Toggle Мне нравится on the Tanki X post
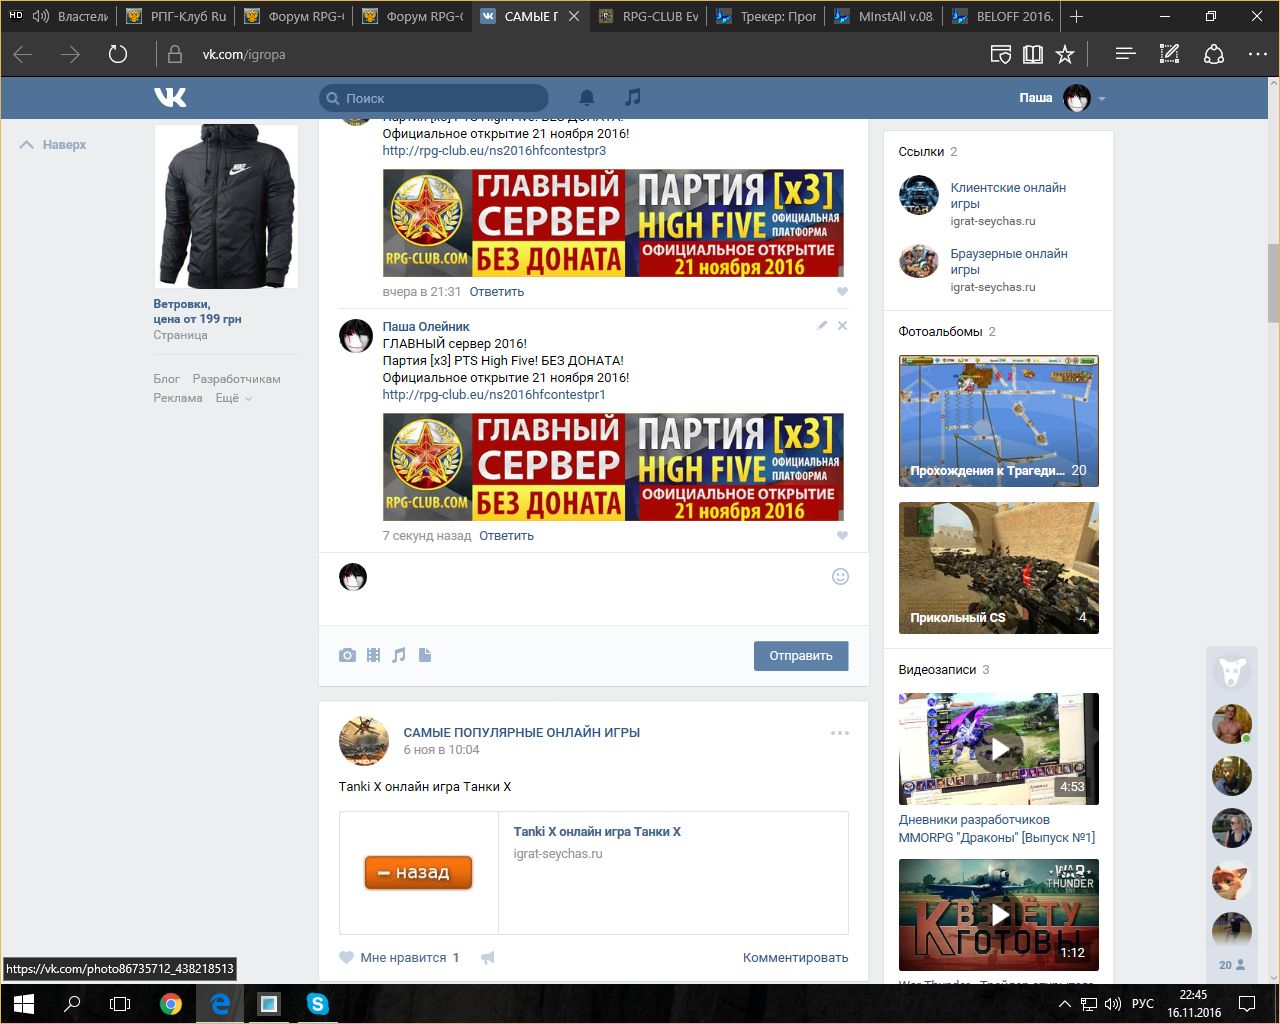 click(x=399, y=958)
